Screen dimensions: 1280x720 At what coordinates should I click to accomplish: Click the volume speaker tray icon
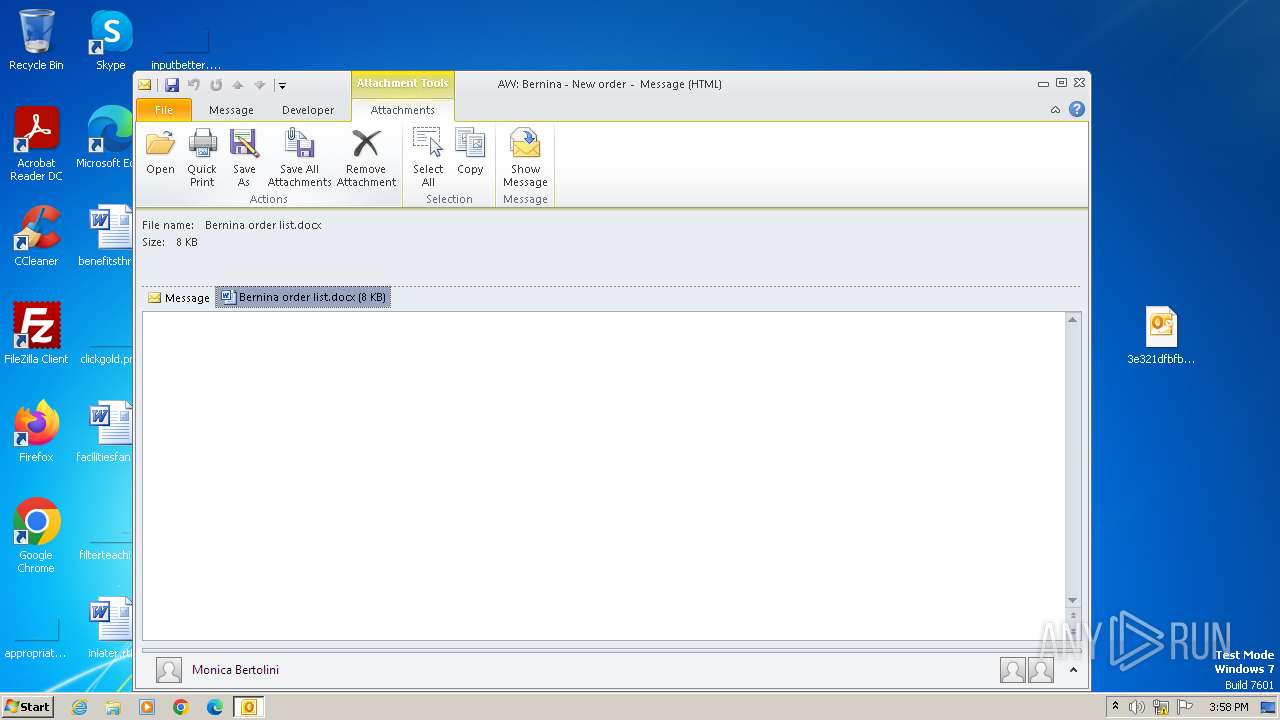[1137, 707]
